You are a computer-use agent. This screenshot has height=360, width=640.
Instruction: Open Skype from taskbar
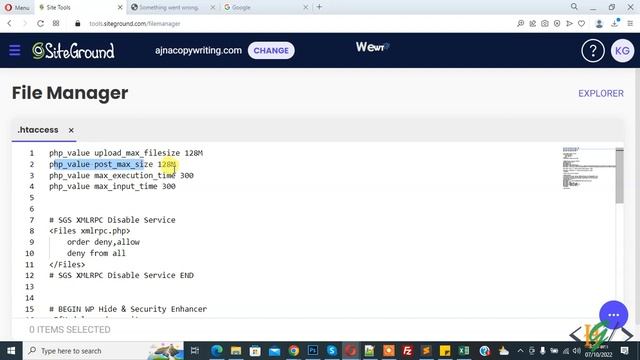(x=332, y=351)
